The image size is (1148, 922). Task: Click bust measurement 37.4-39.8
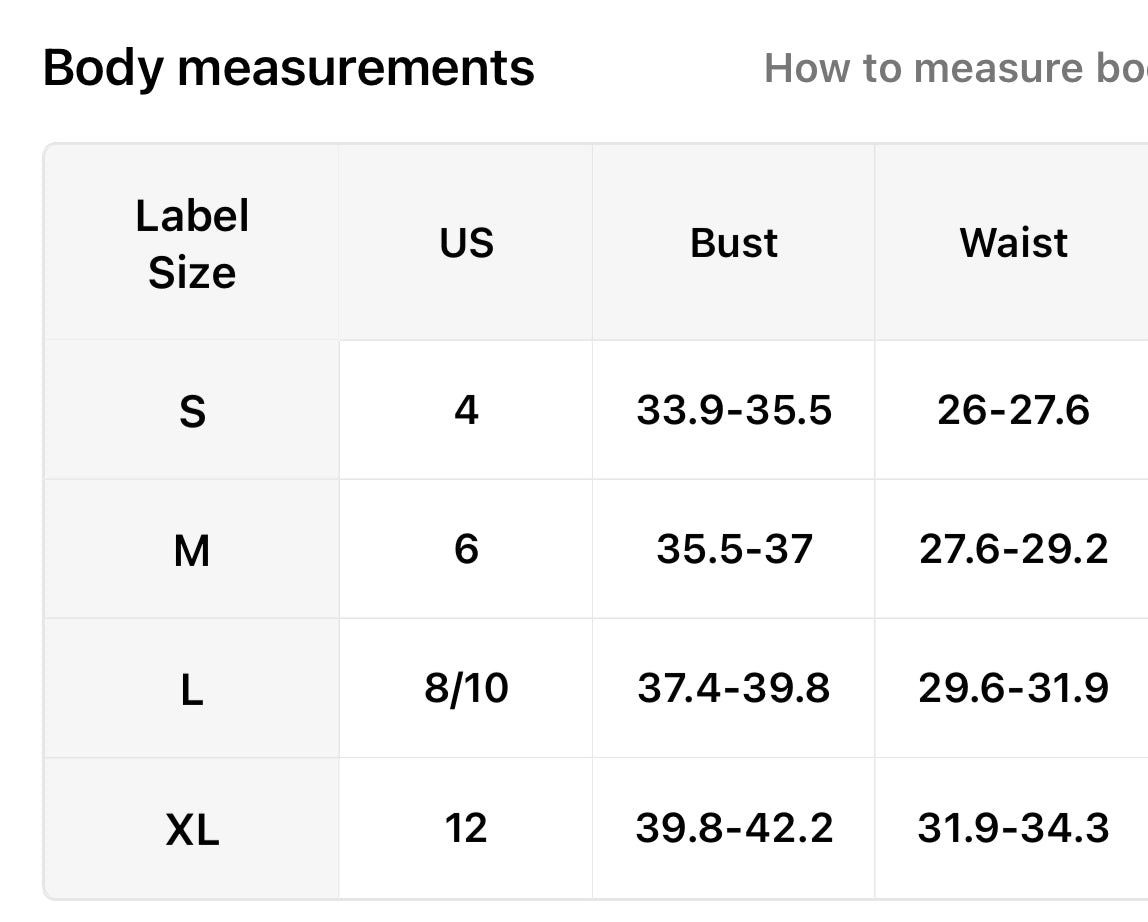pos(734,688)
